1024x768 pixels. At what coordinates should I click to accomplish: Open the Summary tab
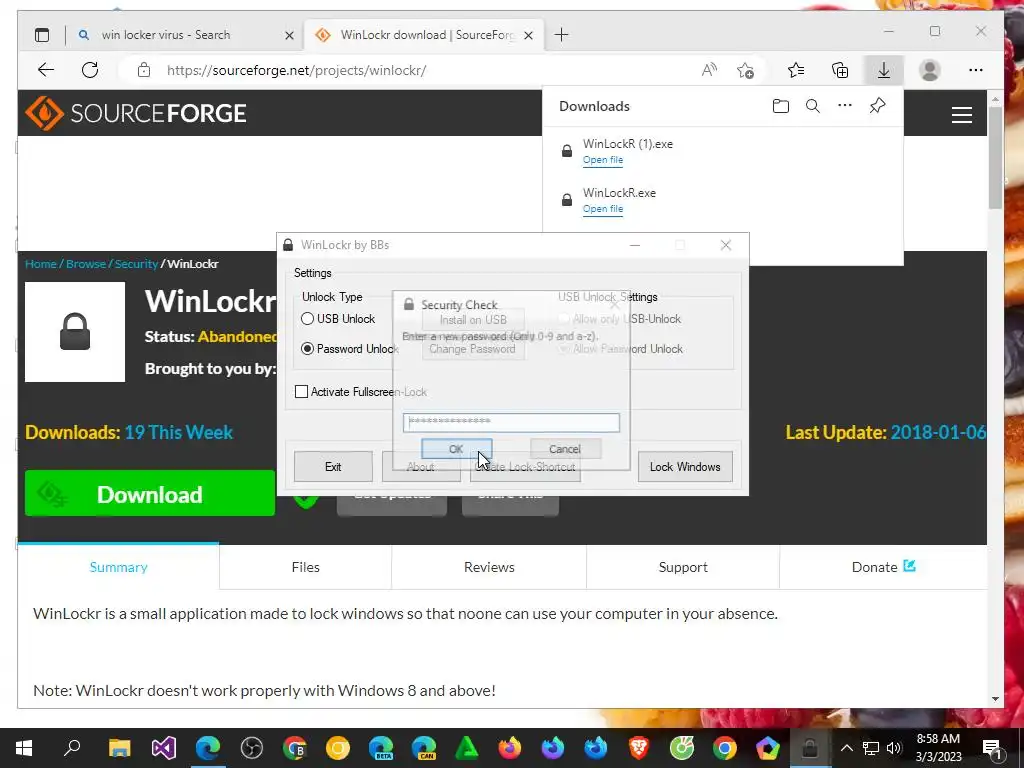coord(118,567)
